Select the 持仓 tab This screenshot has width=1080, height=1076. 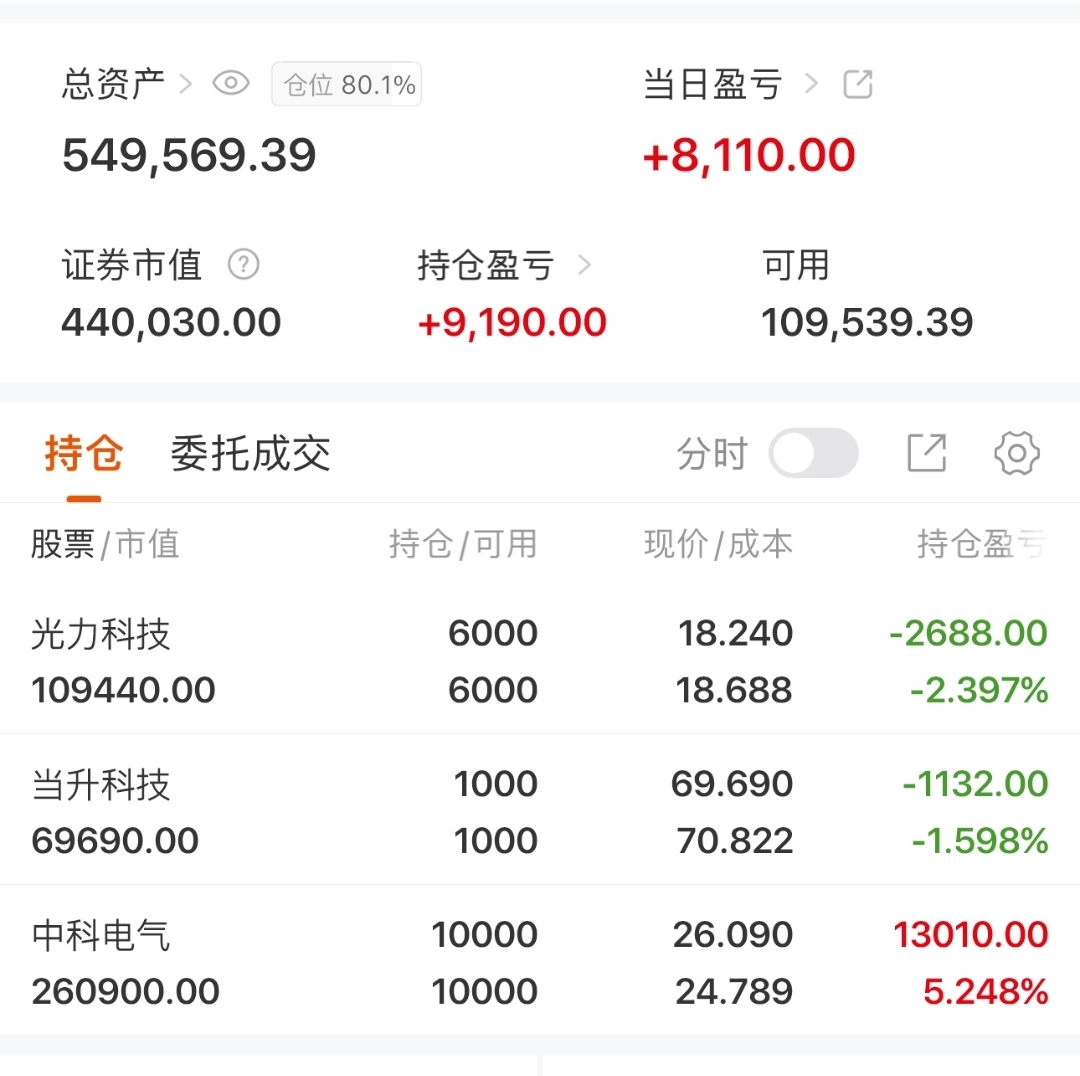[84, 454]
